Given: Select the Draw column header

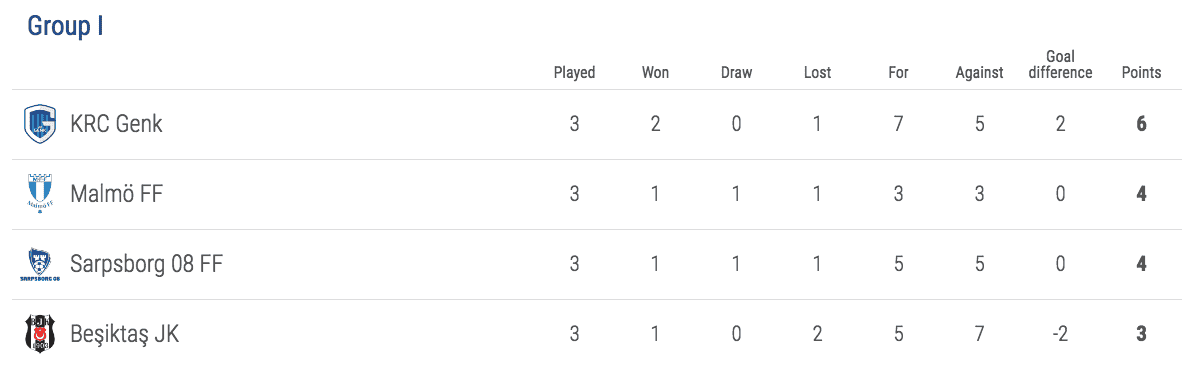Looking at the screenshot, I should pos(736,73).
